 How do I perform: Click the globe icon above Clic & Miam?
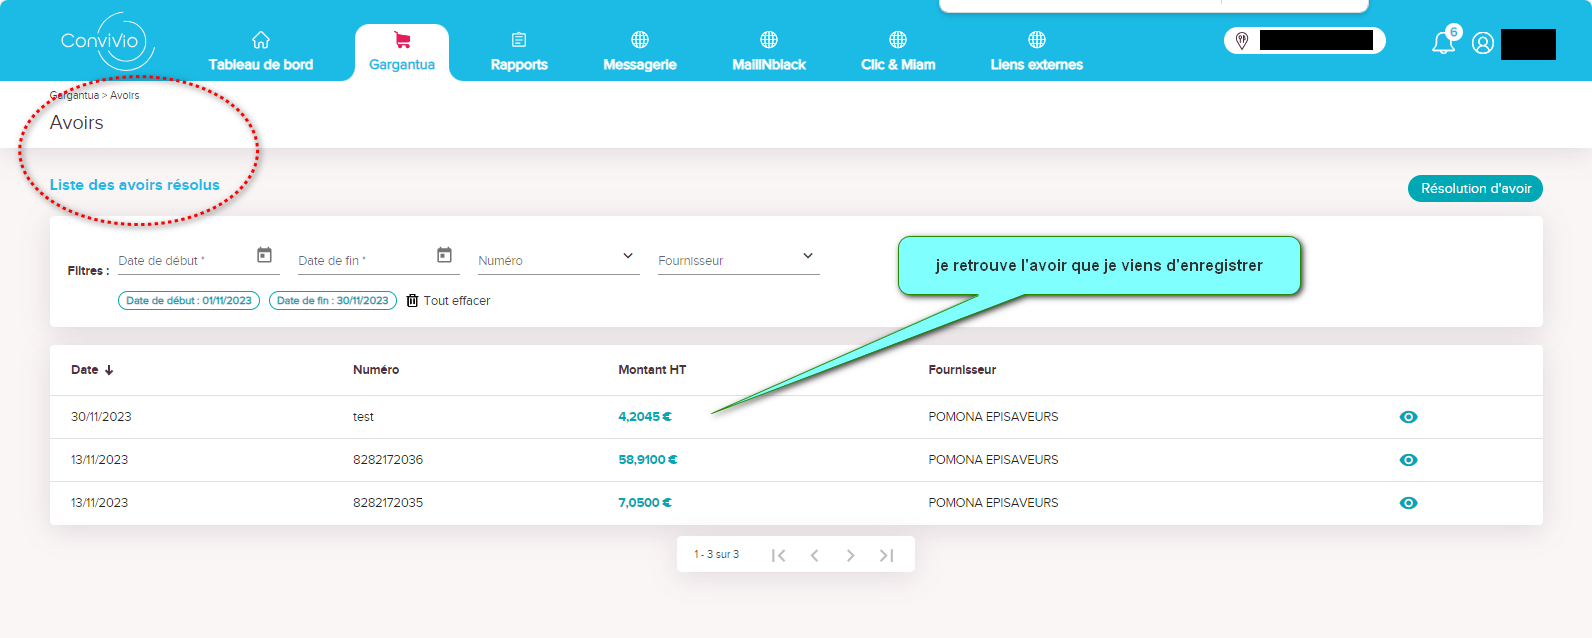[x=898, y=40]
